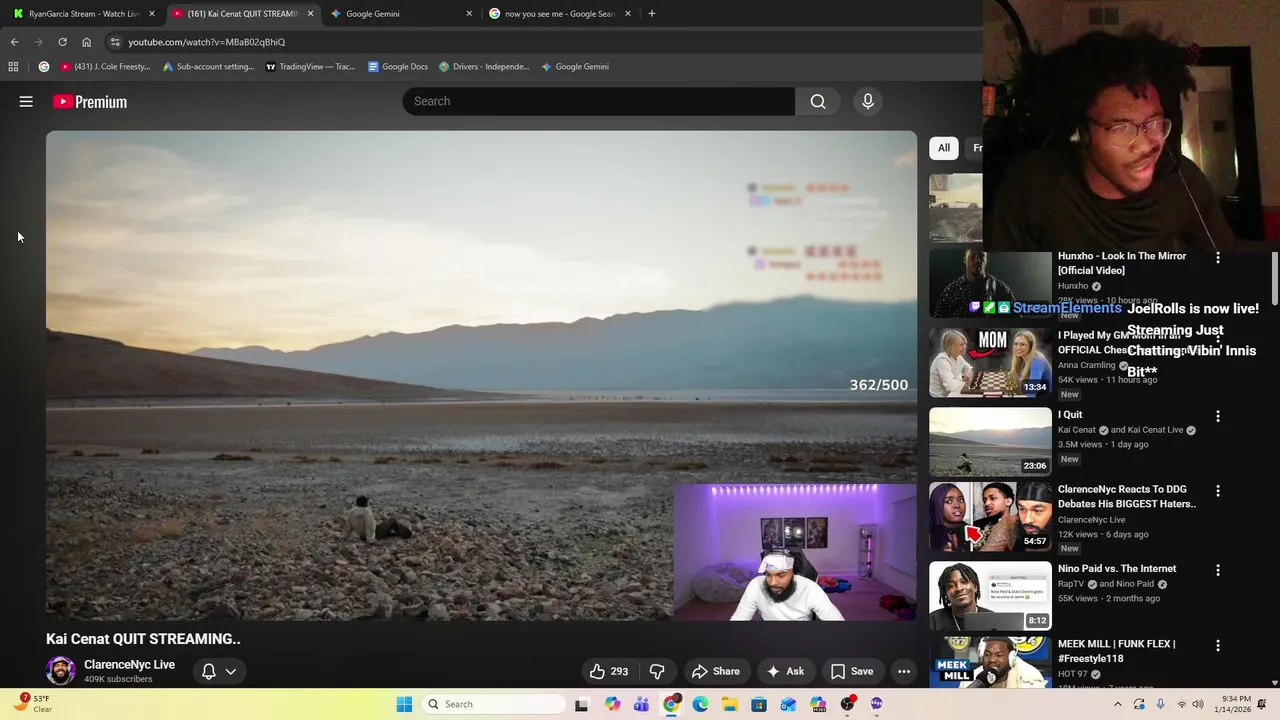1280x720 pixels.
Task: Open TradingView bookmark
Action: click(311, 67)
